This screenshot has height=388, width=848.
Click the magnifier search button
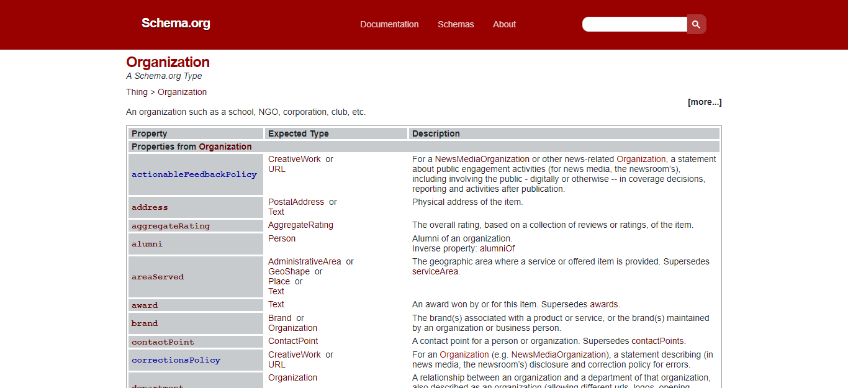pos(696,24)
